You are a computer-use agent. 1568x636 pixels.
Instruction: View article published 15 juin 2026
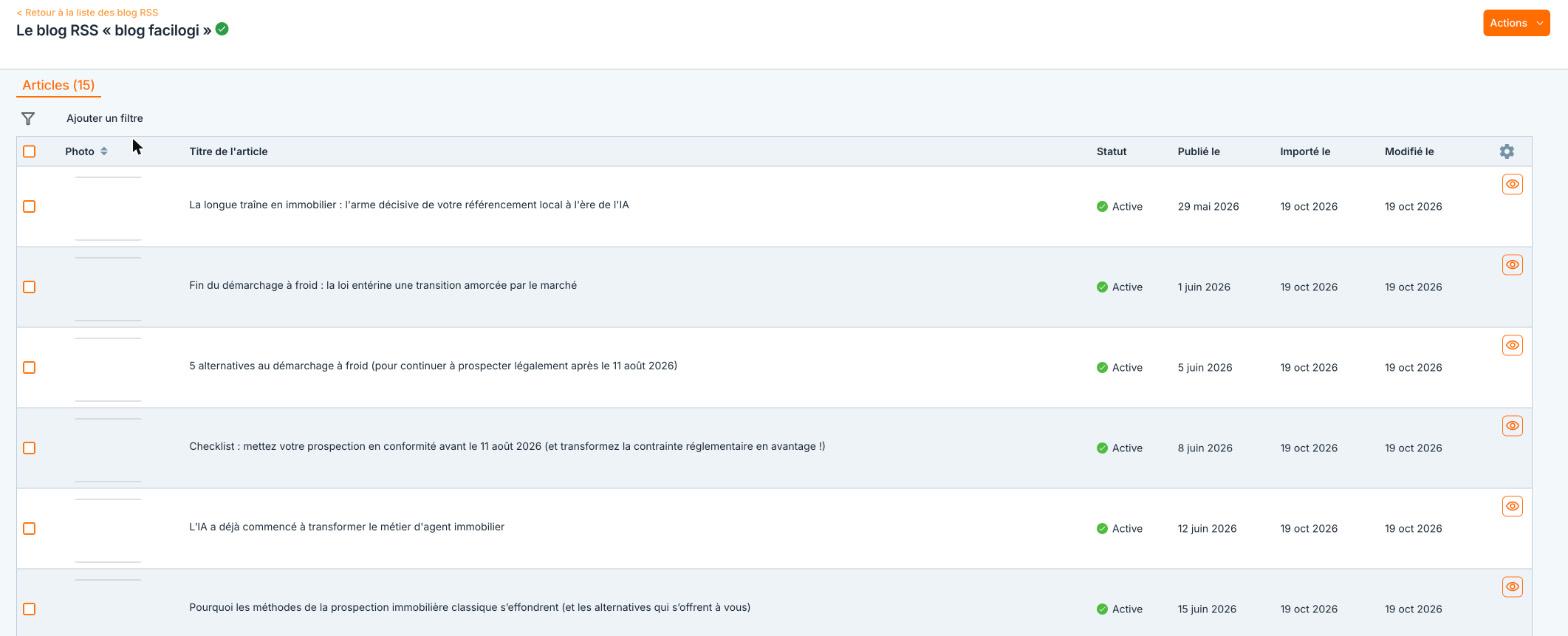pos(1512,587)
